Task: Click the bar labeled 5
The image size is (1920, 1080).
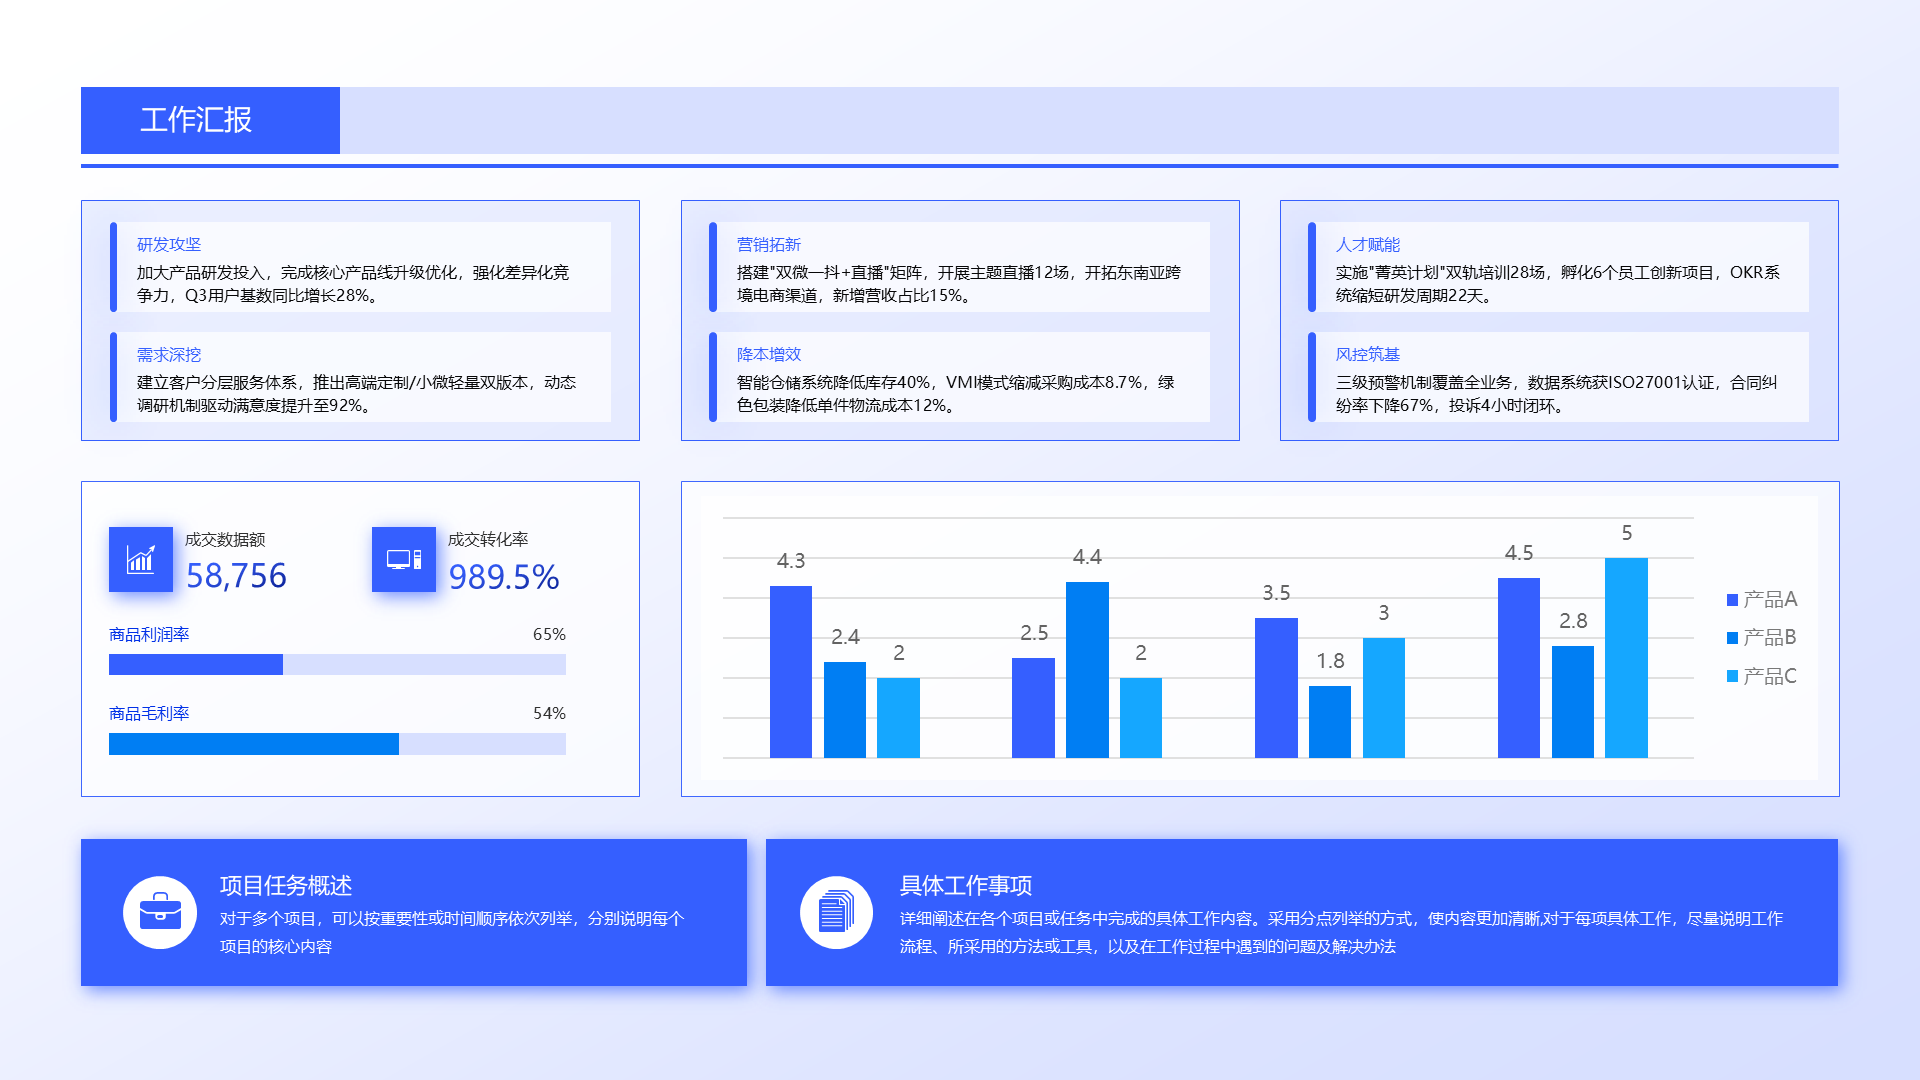Action: coord(1626,658)
